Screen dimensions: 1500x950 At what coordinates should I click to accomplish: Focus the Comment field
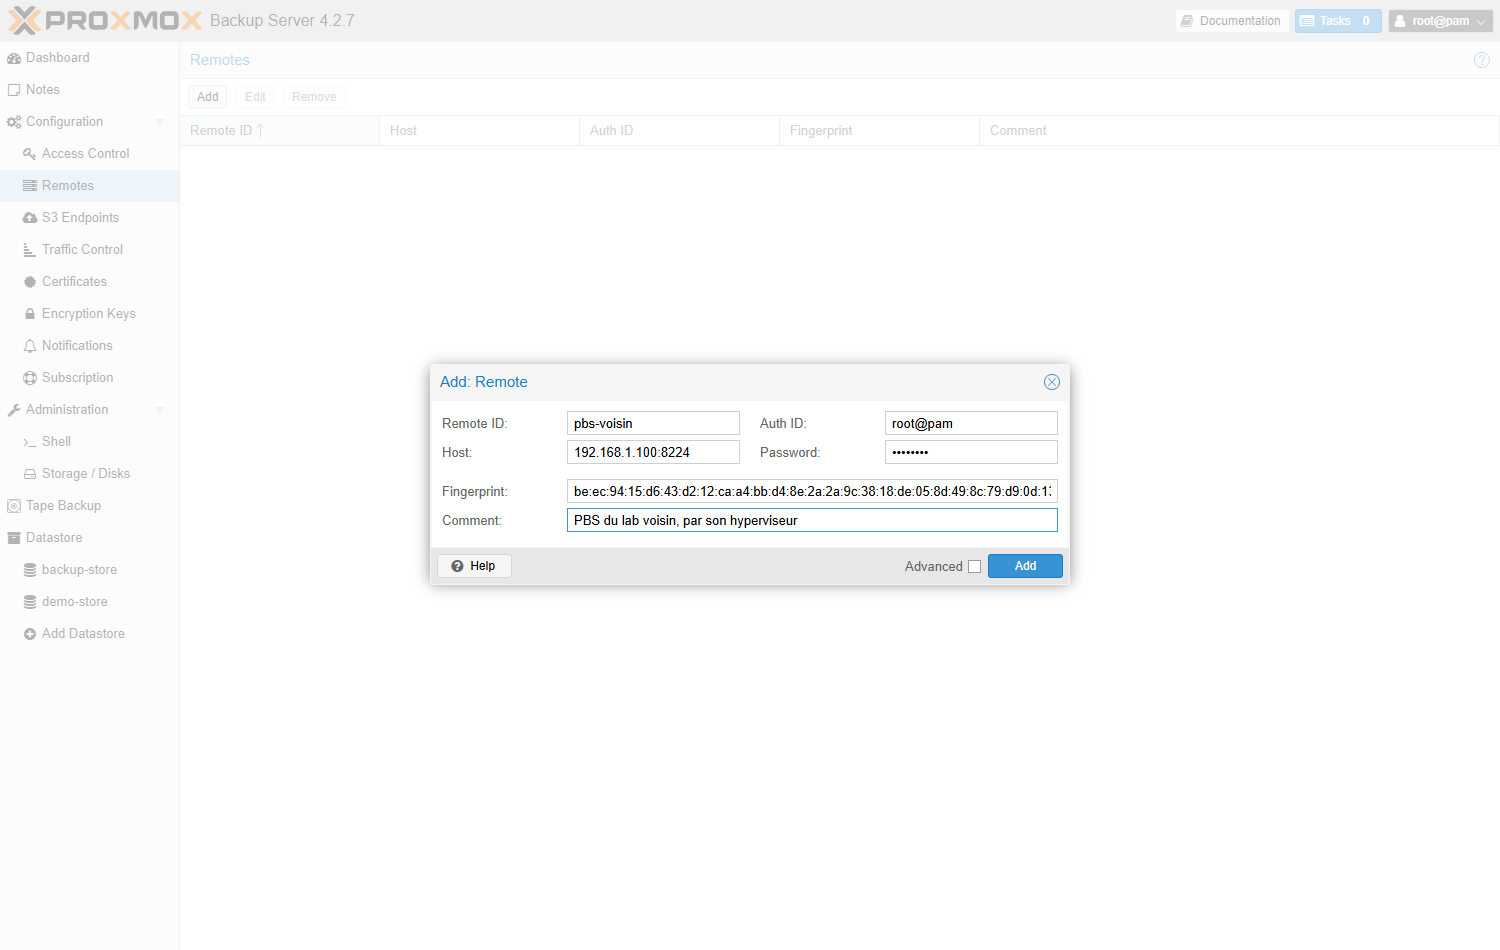(812, 520)
